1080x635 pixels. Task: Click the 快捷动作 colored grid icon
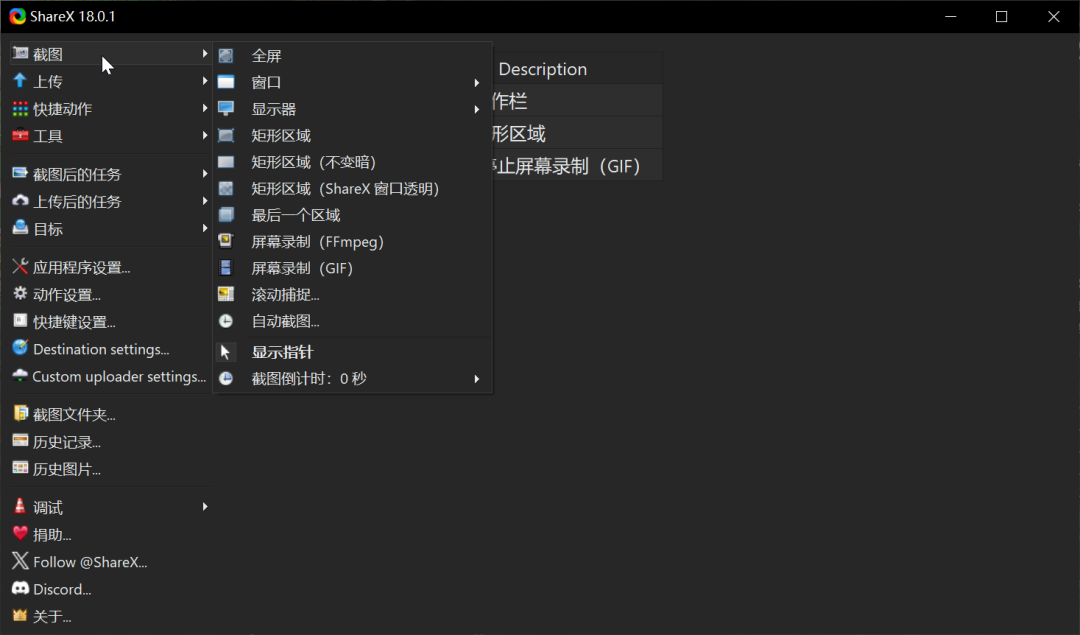(x=20, y=108)
